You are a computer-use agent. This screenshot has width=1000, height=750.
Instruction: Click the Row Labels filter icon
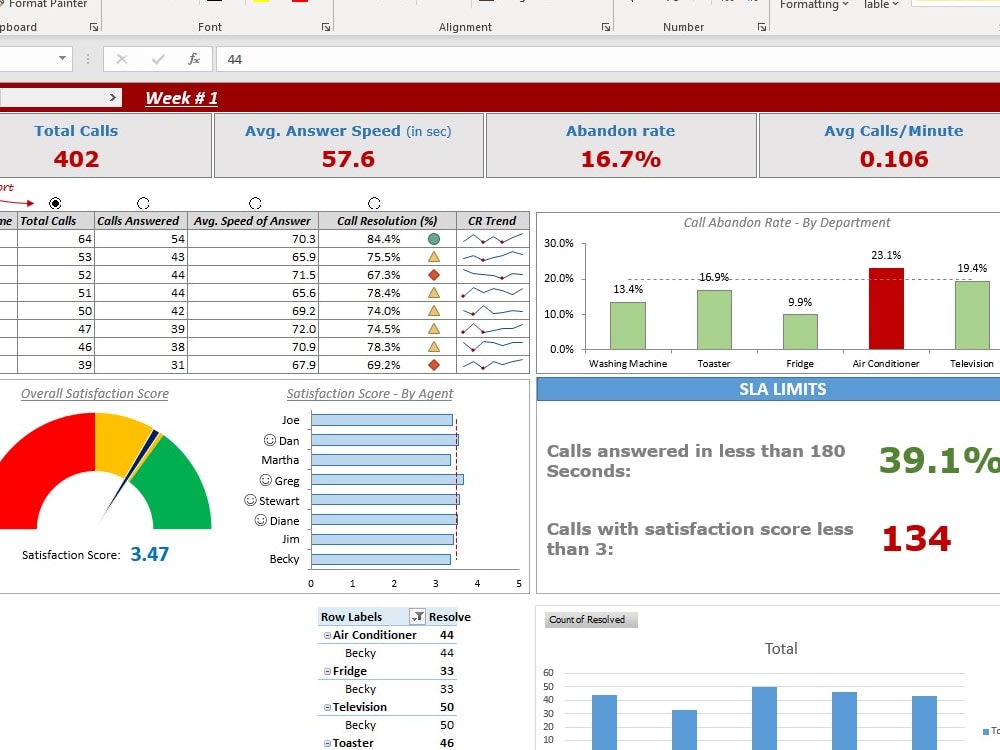[x=417, y=616]
